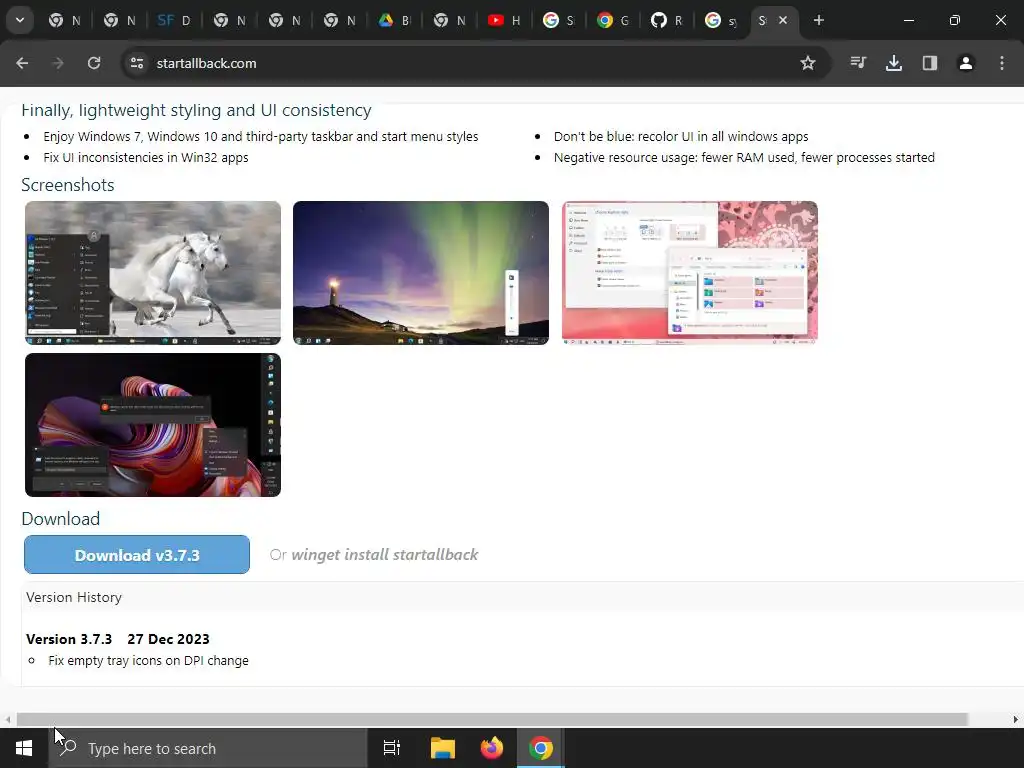Screen dimensions: 1024x768
Task: Click 'Don't be blue: recolor UI' bullet text
Action: 681,136
